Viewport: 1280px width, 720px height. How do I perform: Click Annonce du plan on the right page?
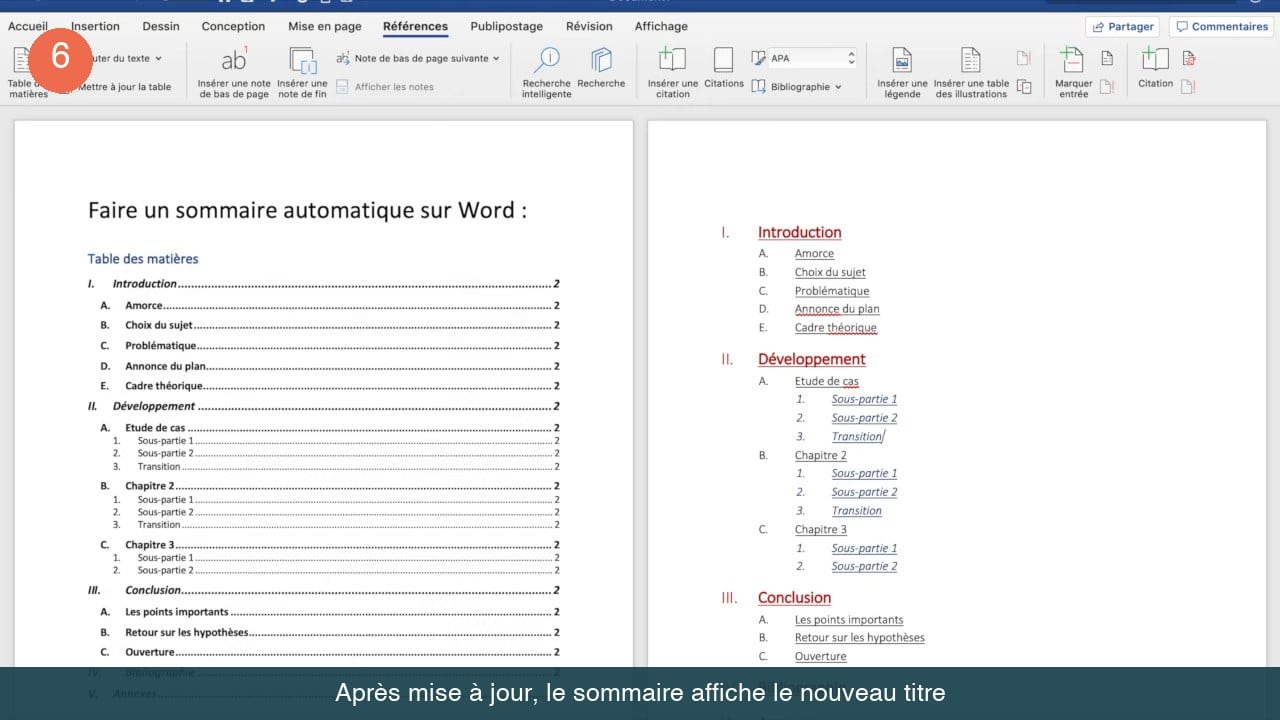(x=837, y=309)
